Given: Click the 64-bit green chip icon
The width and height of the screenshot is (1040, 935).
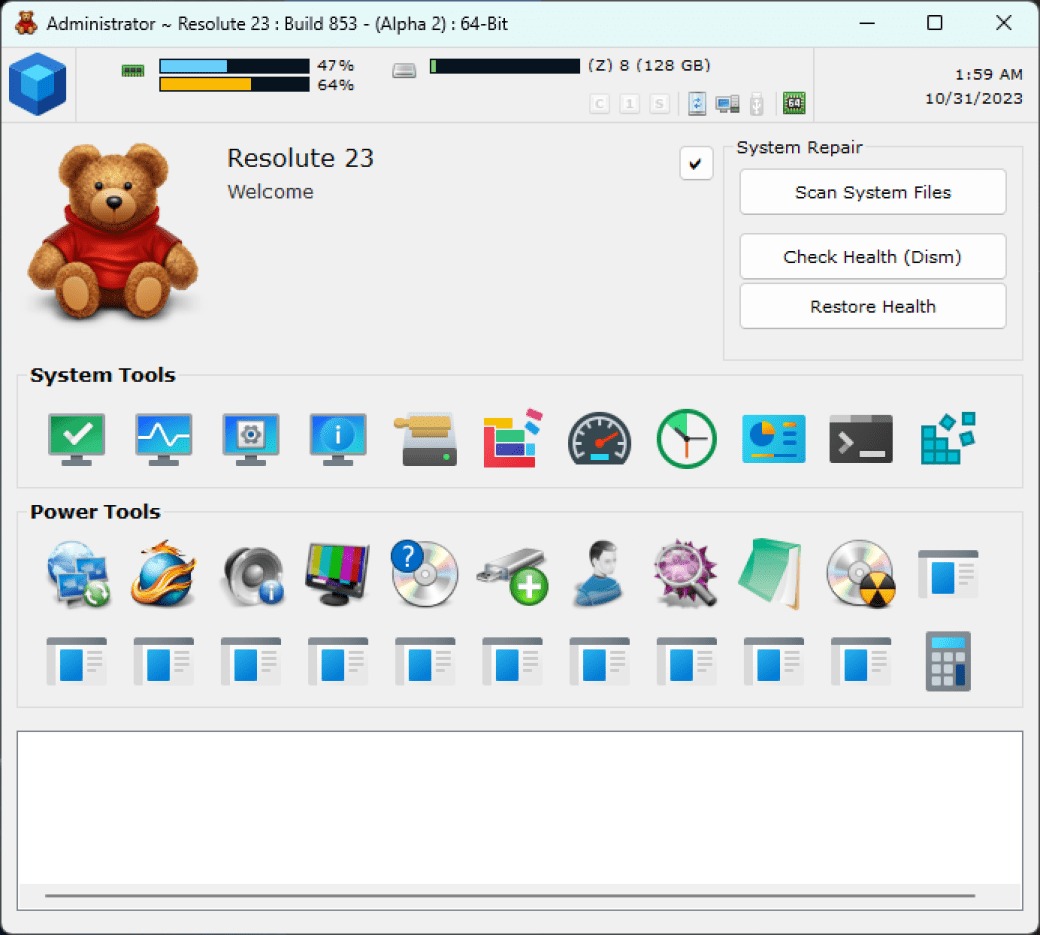Looking at the screenshot, I should [x=794, y=103].
